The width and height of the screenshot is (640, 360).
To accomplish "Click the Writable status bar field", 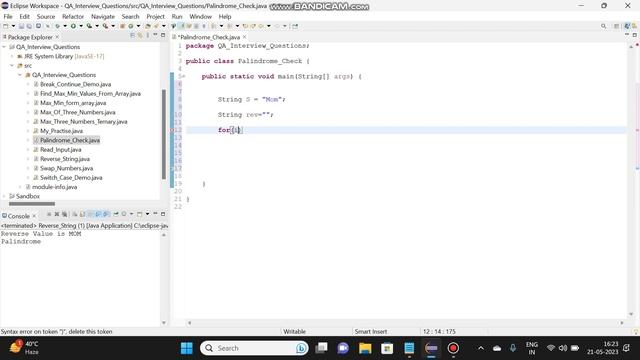I will tap(294, 331).
